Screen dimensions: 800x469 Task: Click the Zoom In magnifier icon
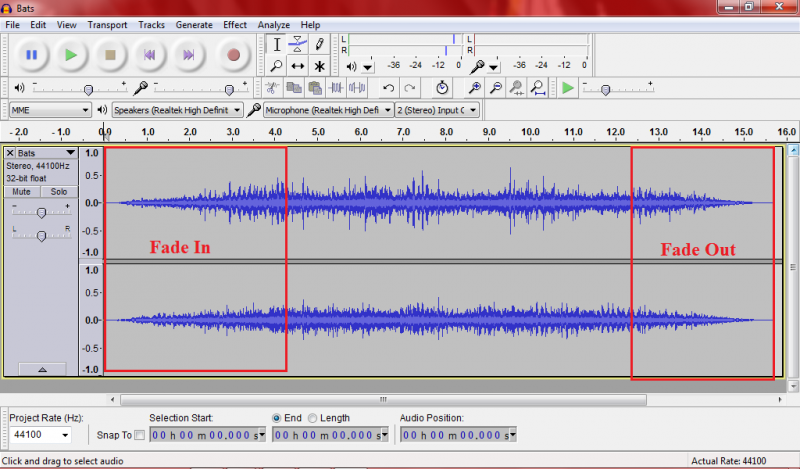tap(475, 89)
